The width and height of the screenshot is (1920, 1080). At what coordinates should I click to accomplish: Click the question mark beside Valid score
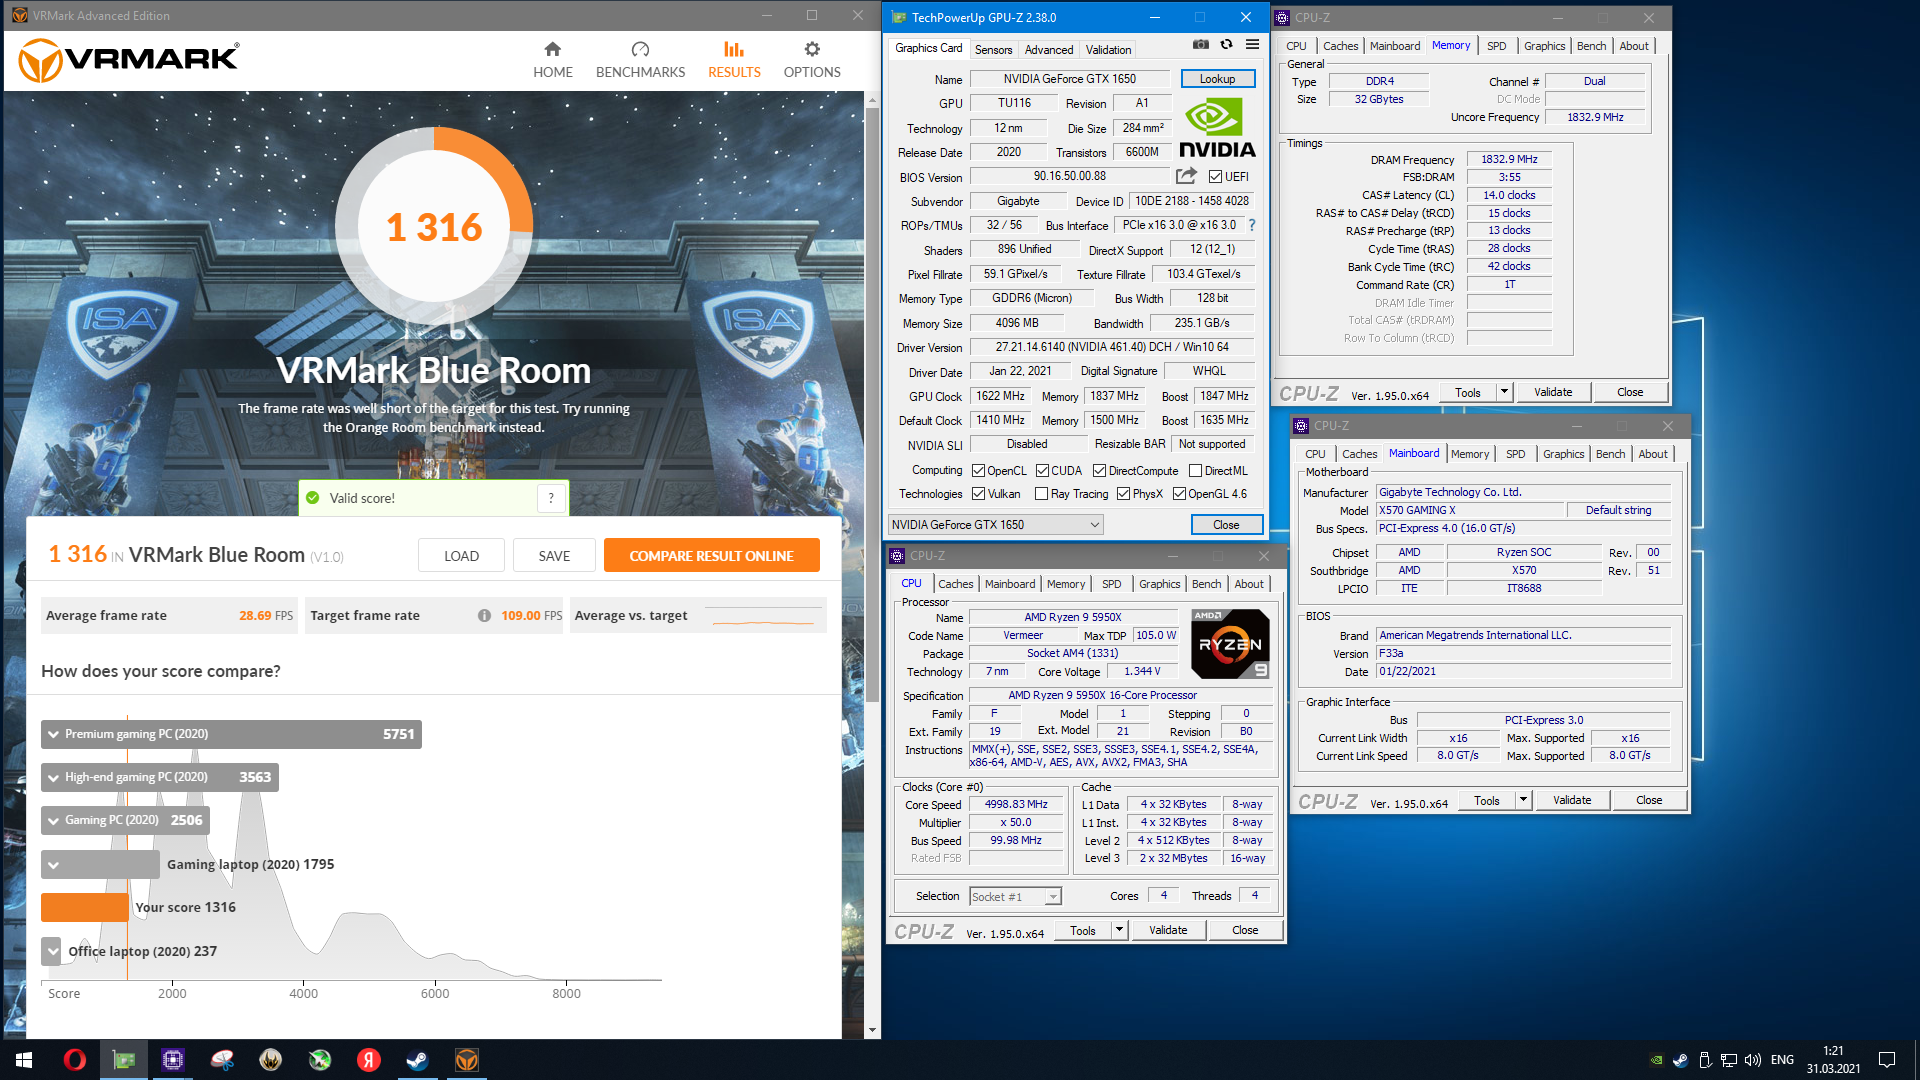click(x=551, y=498)
